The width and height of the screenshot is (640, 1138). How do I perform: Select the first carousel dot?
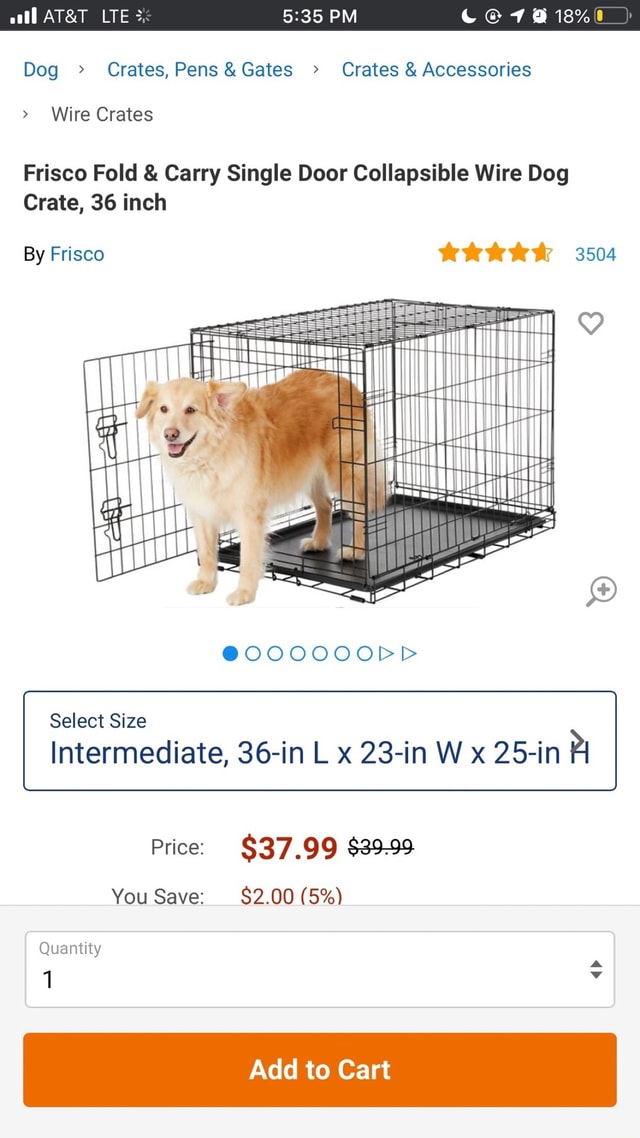click(230, 651)
